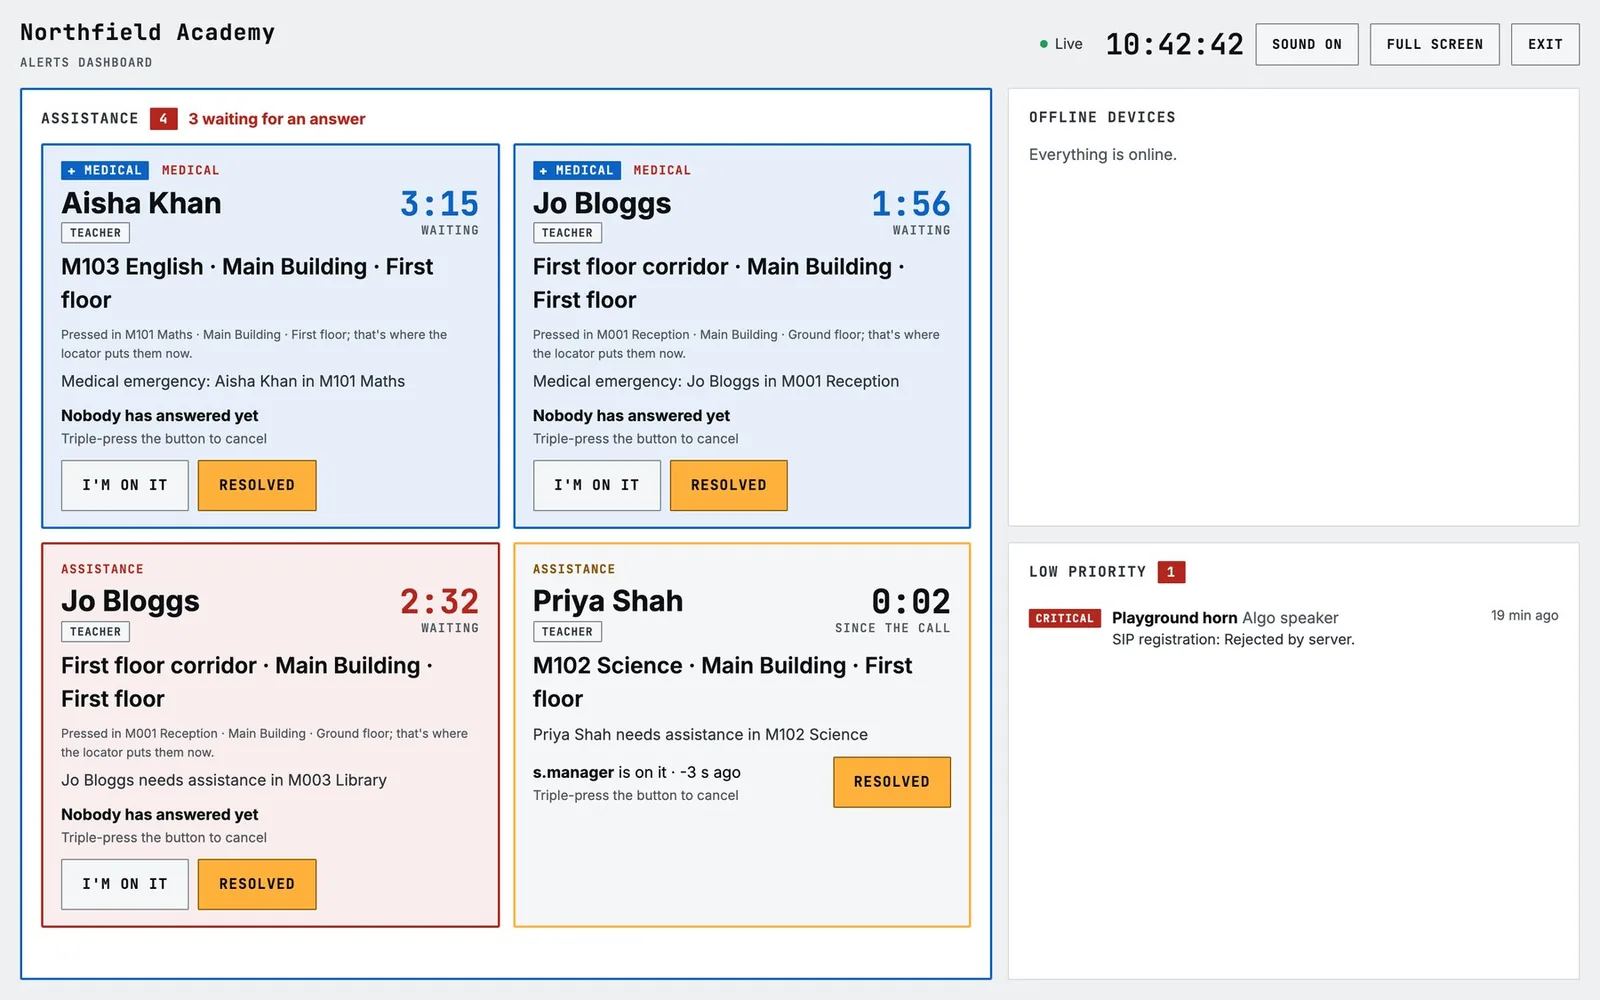
Task: Click the '3 waiting for an answer' text
Action: pos(277,119)
